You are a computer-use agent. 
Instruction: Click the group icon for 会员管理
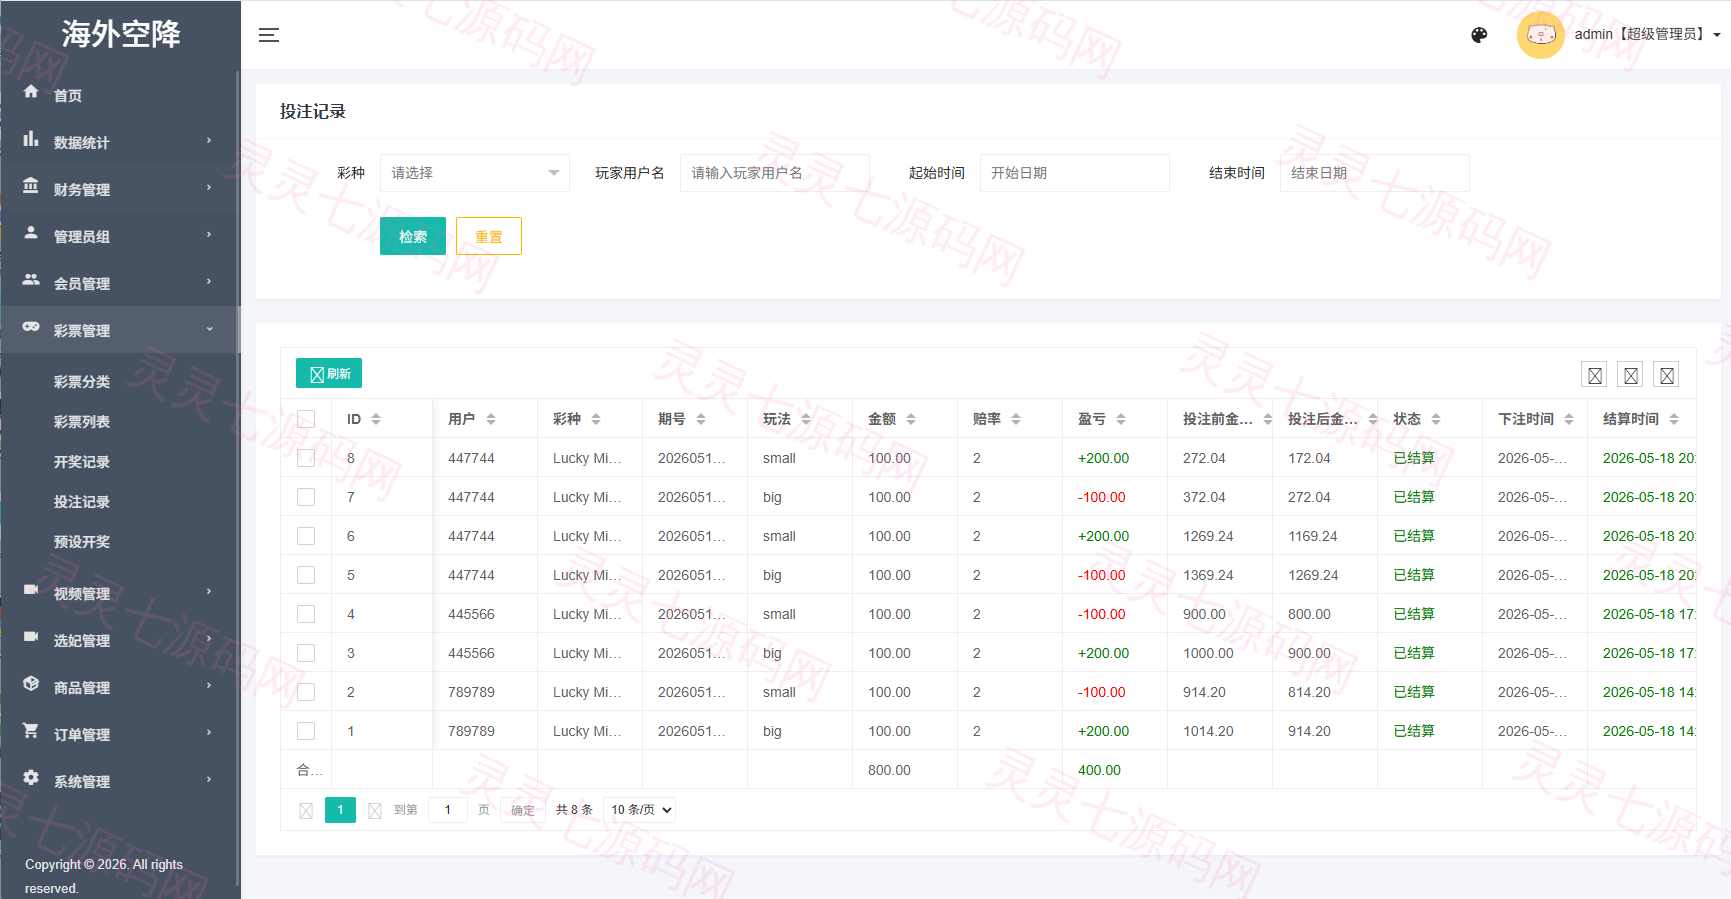[31, 280]
